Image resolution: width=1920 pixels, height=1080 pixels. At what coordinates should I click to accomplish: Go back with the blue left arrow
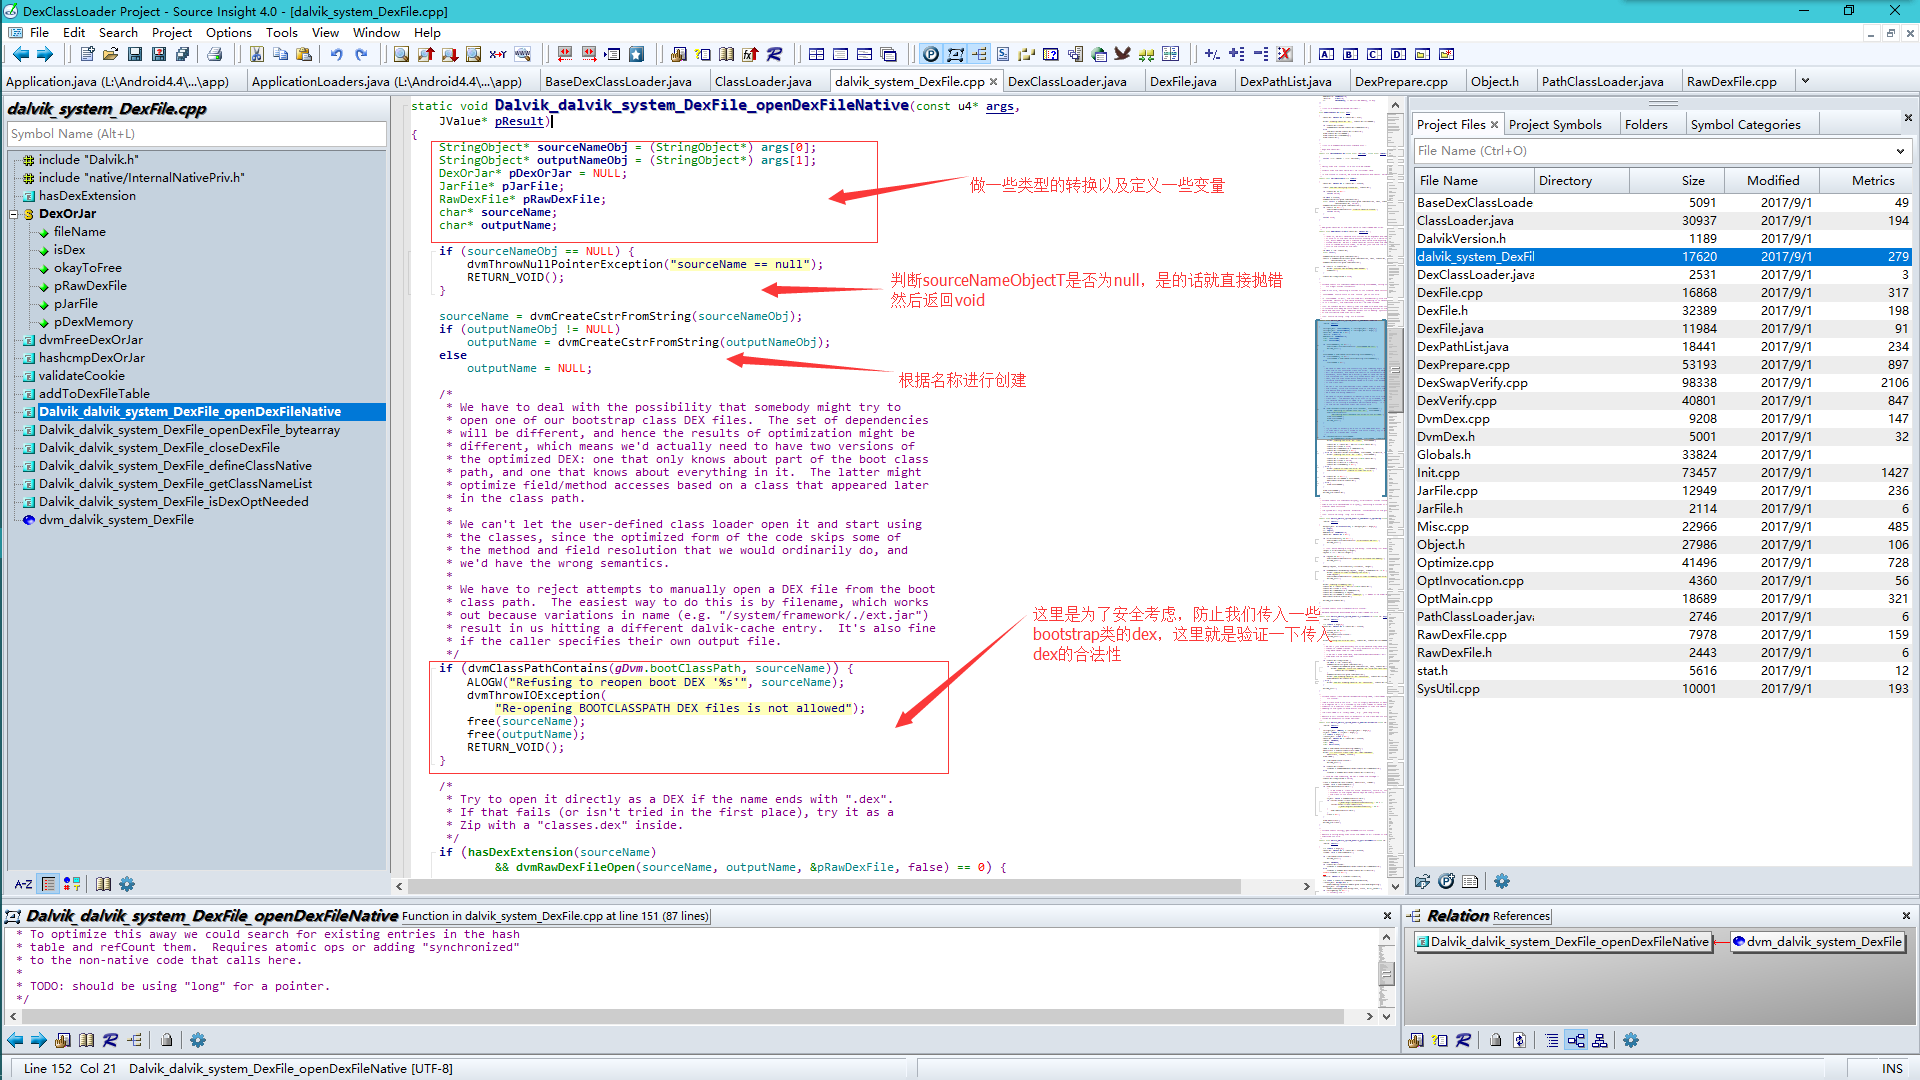(21, 55)
